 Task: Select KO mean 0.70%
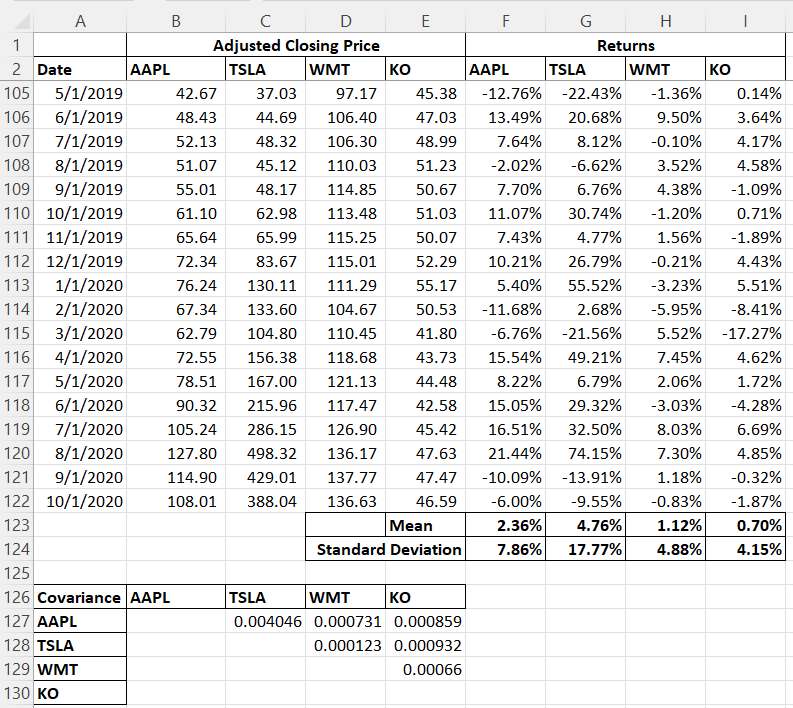(x=745, y=525)
